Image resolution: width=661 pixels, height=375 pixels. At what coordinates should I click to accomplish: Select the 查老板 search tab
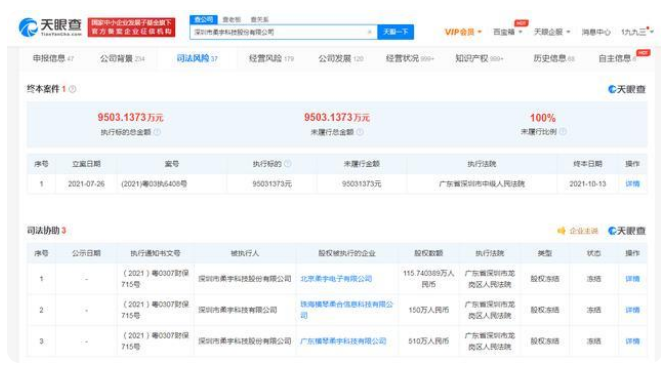[231, 20]
